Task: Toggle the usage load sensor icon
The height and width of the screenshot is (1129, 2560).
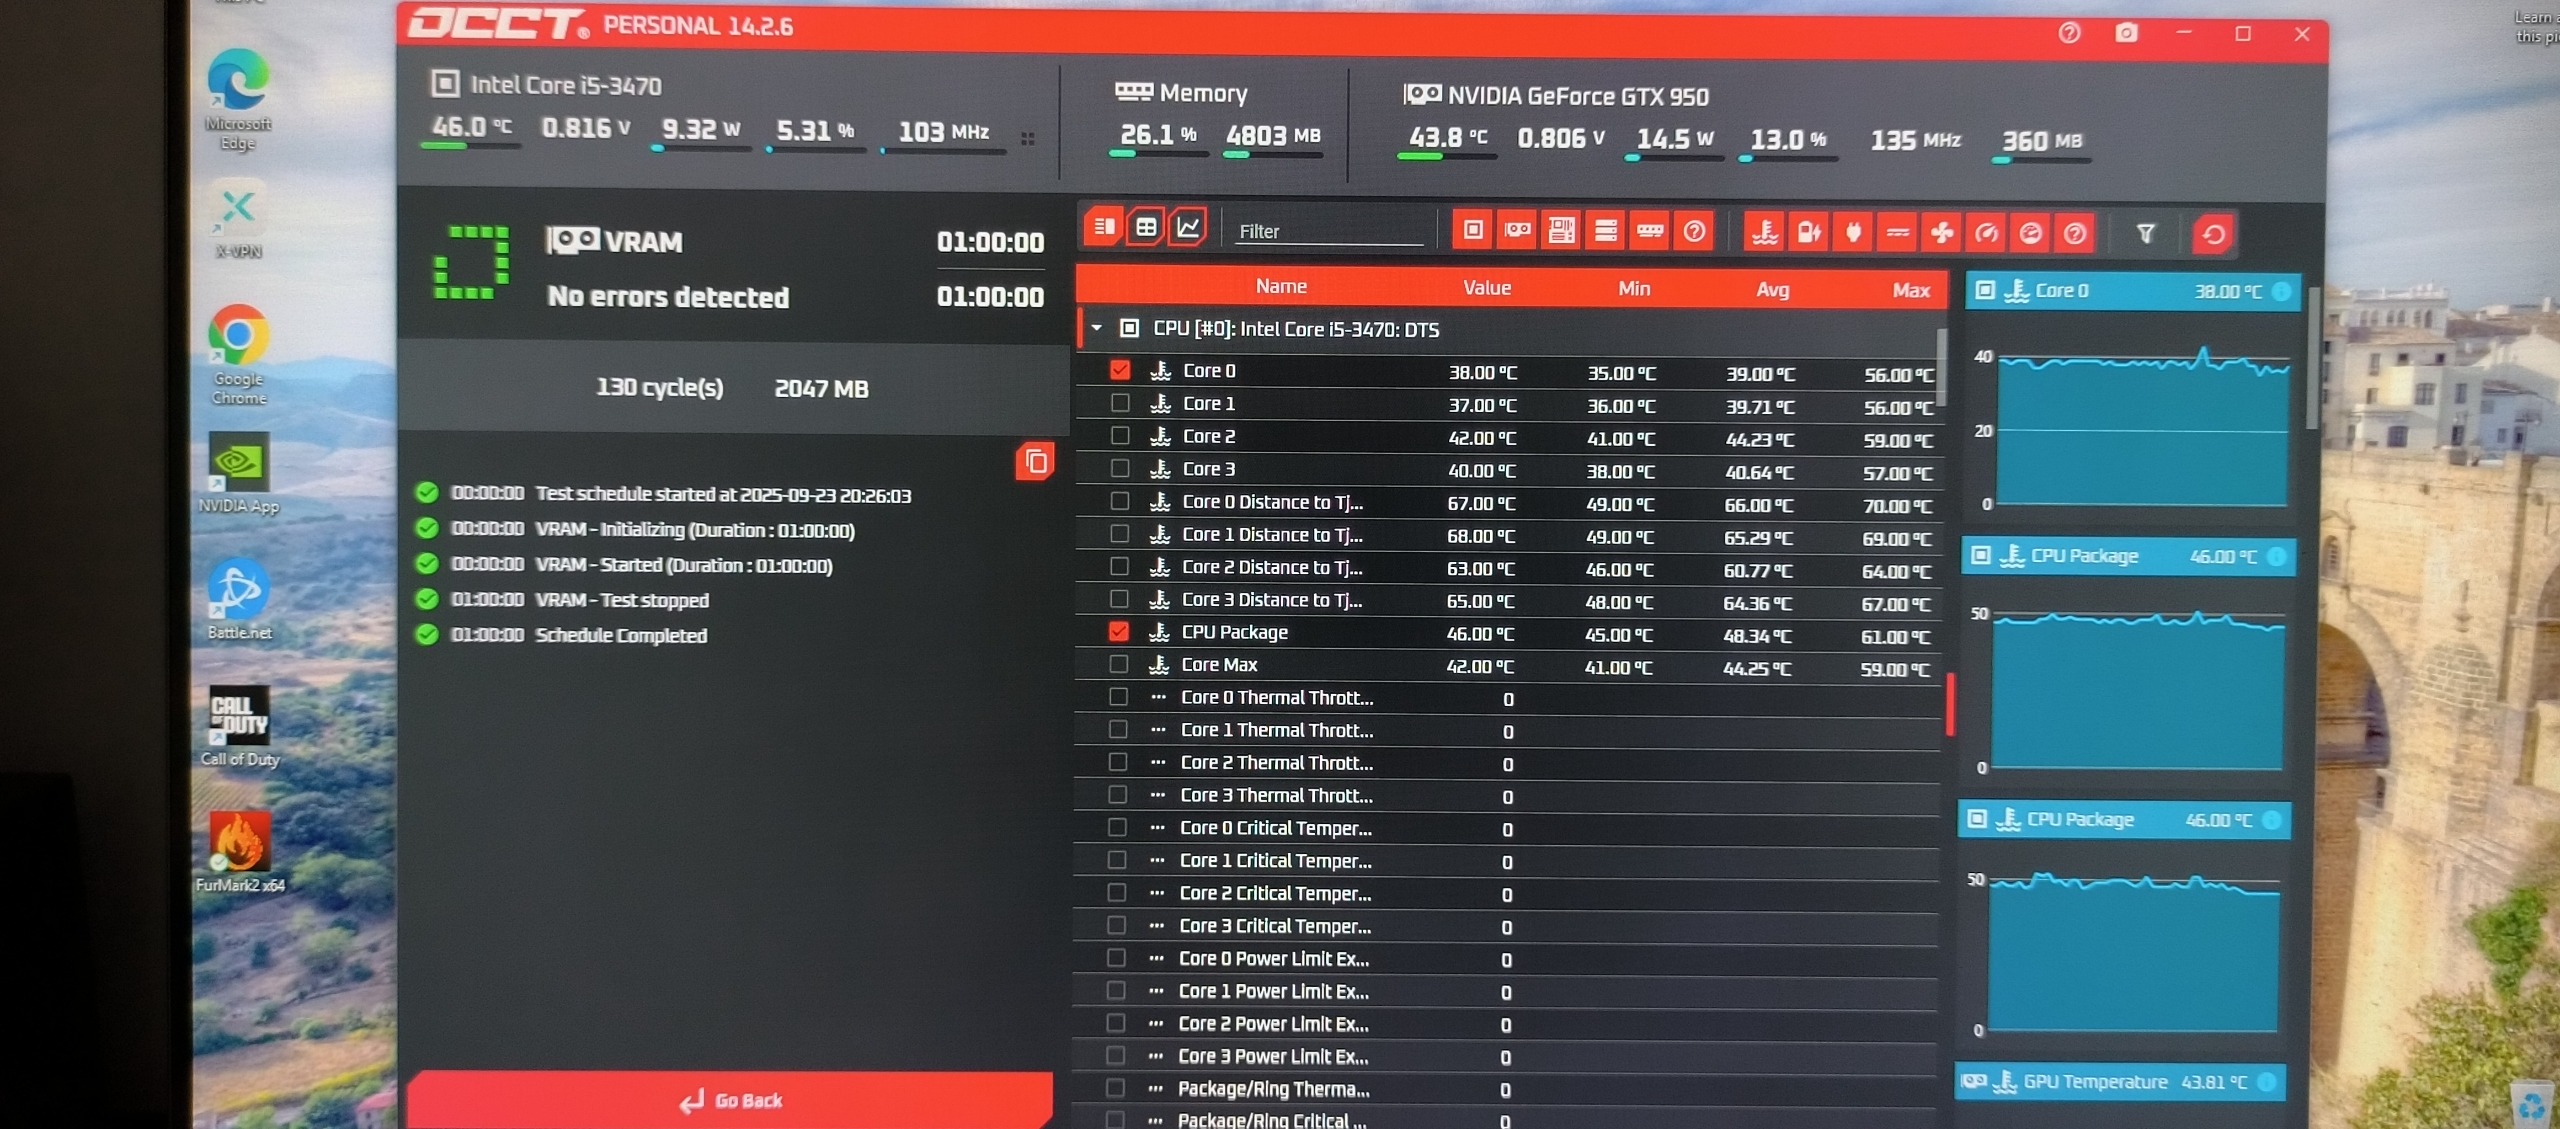Action: 2030,233
